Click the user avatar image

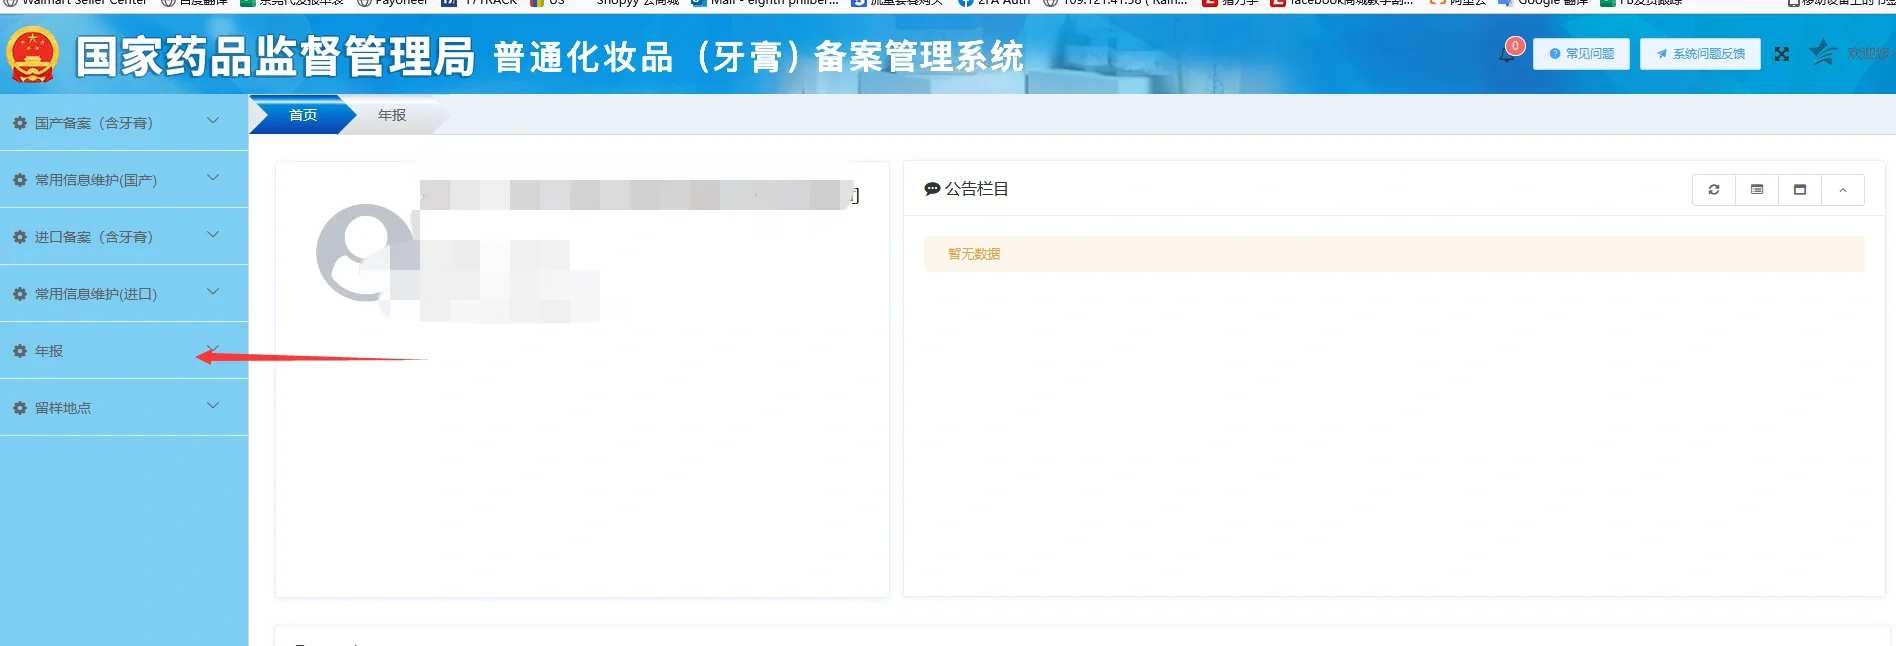365,253
